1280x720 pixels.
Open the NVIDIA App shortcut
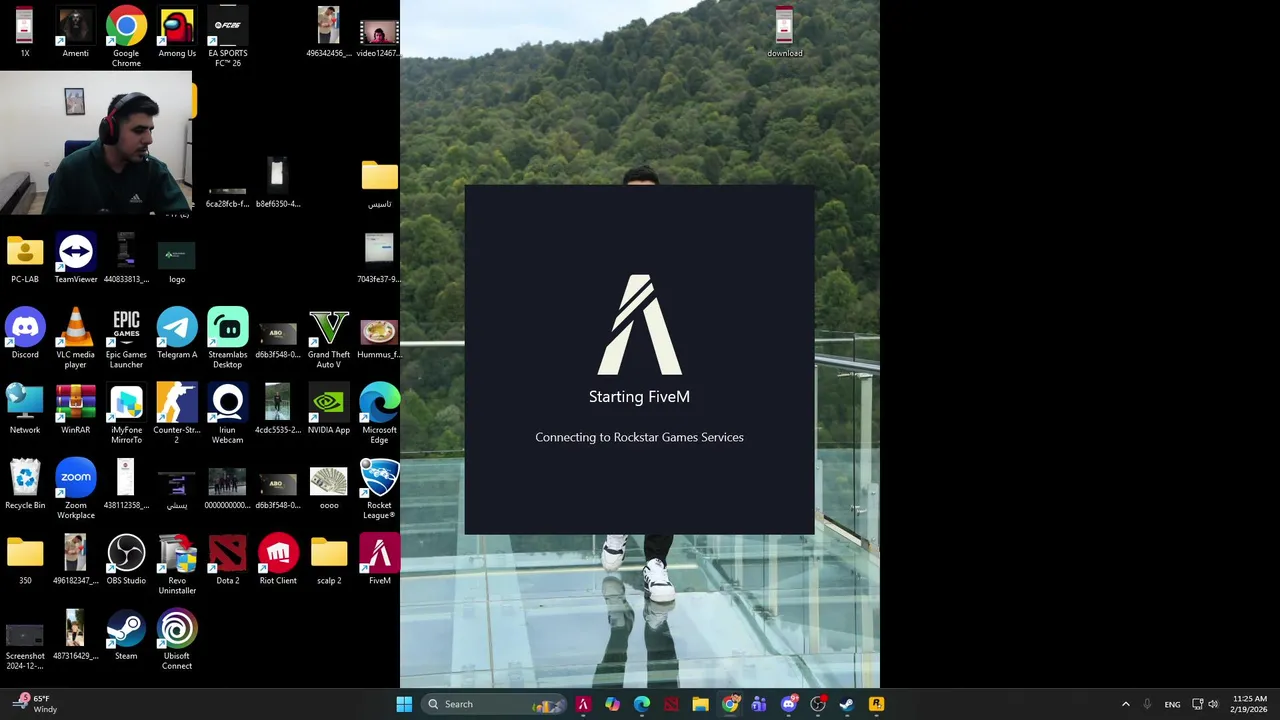click(329, 410)
